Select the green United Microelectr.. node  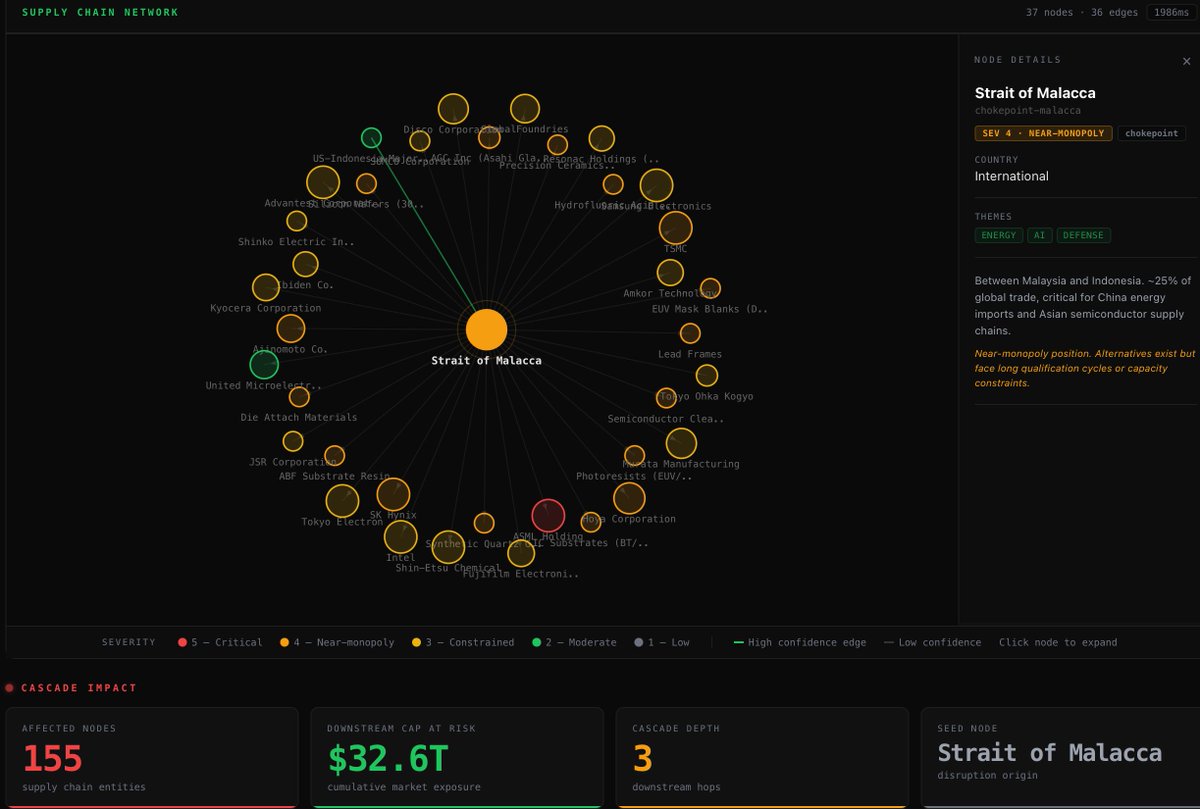tap(264, 365)
